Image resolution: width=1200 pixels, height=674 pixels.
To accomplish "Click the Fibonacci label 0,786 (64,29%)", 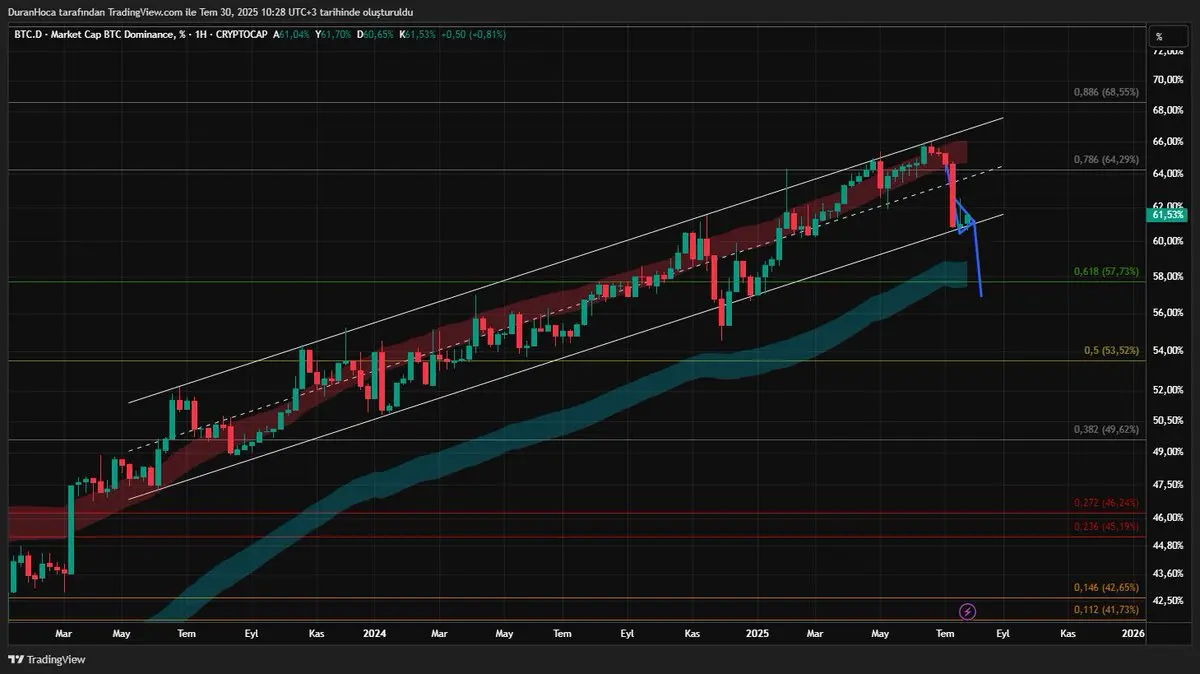I will coord(1106,159).
